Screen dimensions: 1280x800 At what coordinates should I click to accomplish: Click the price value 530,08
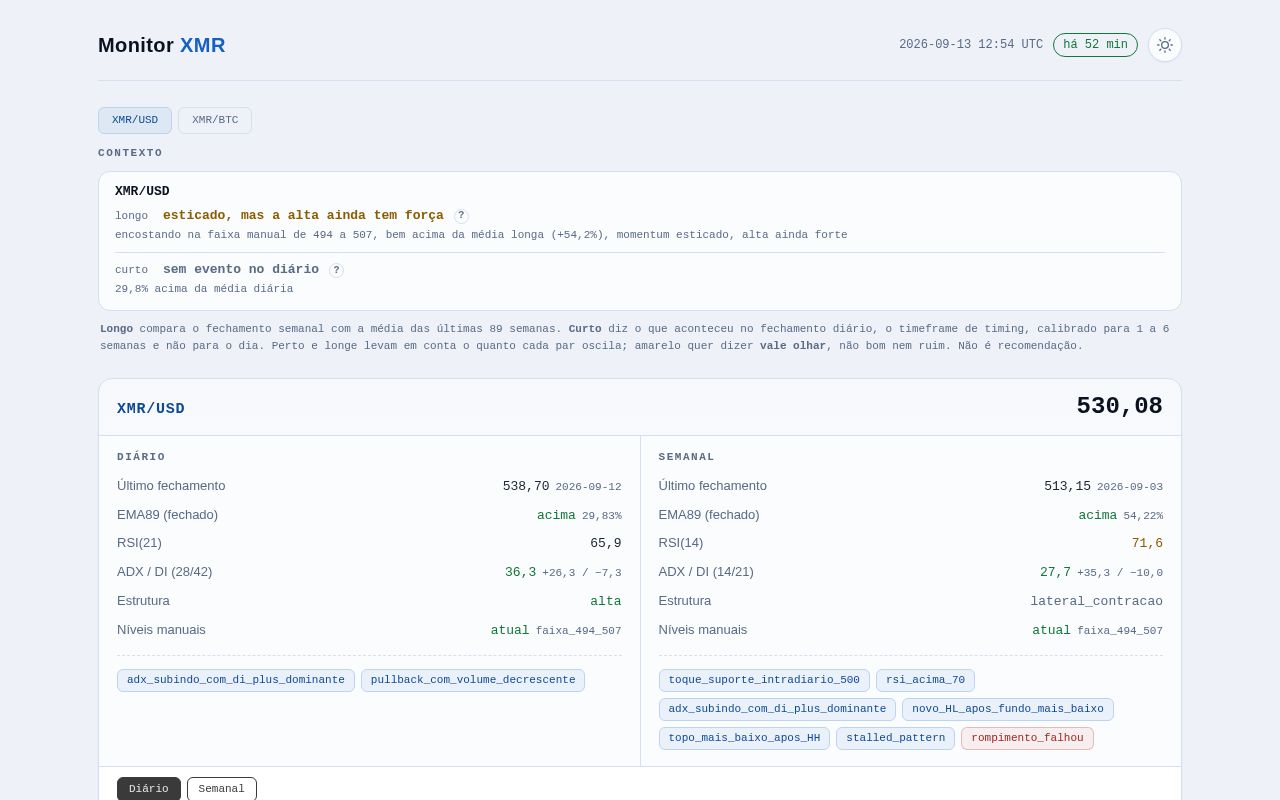click(x=1119, y=407)
